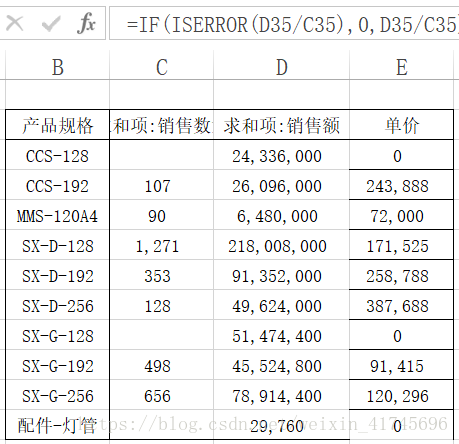The height and width of the screenshot is (444, 459).
Task: Click unit price cell 171,525
Action: coord(402,245)
